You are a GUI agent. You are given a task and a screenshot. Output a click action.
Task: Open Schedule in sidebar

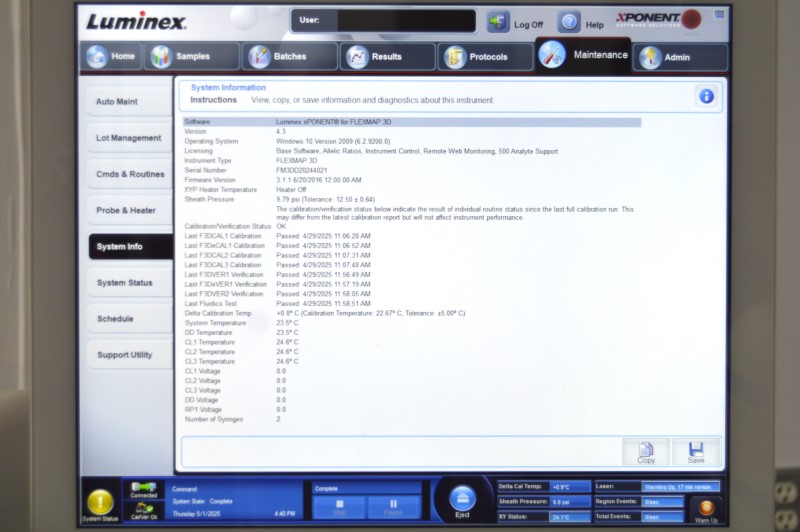(130, 319)
